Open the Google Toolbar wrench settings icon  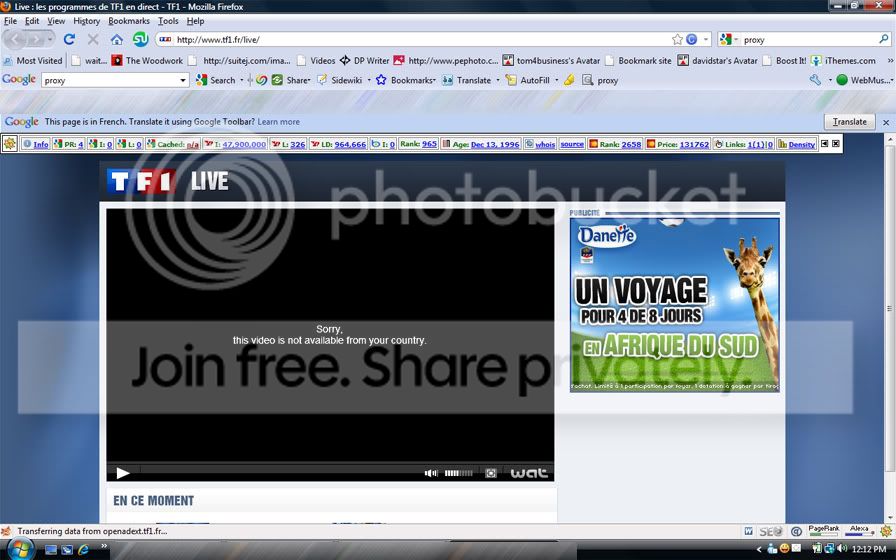(x=815, y=80)
